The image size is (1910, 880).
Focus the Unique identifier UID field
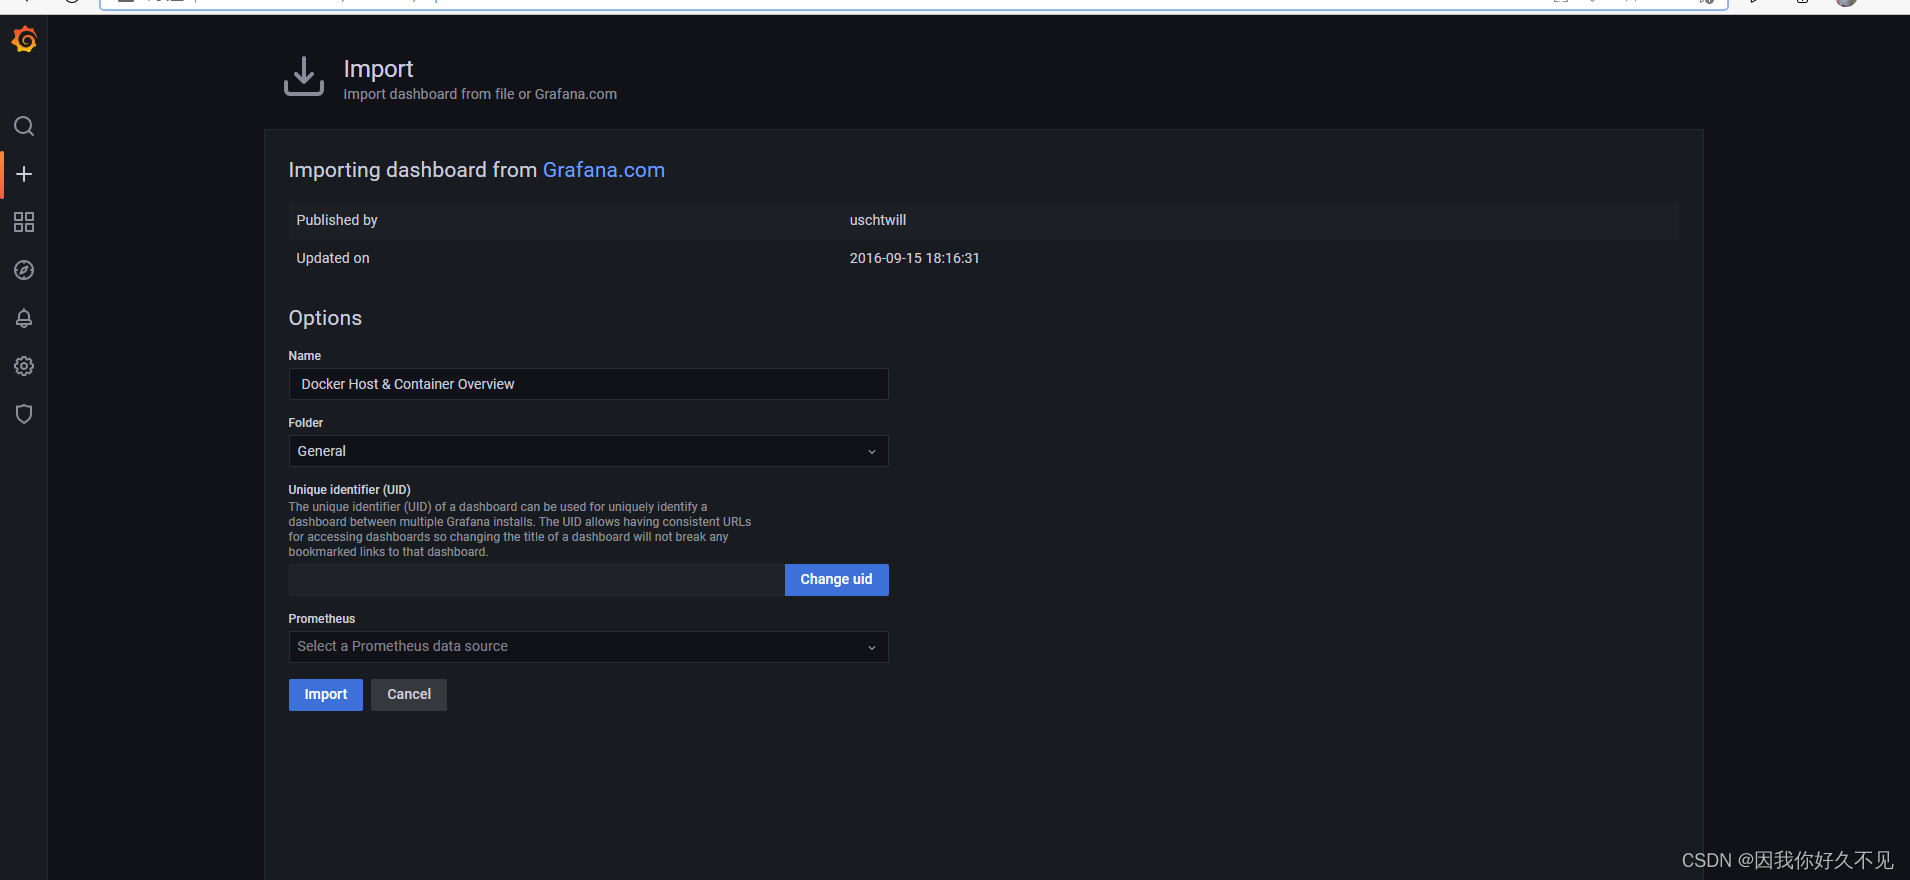536,580
